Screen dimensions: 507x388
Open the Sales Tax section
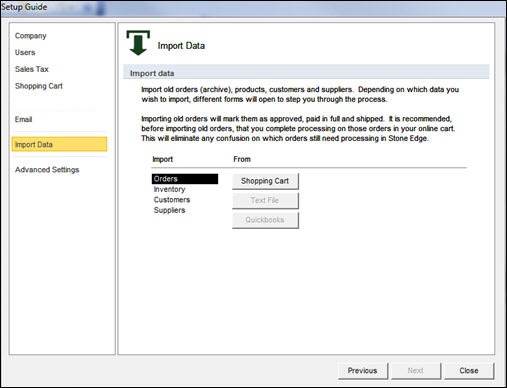point(32,69)
